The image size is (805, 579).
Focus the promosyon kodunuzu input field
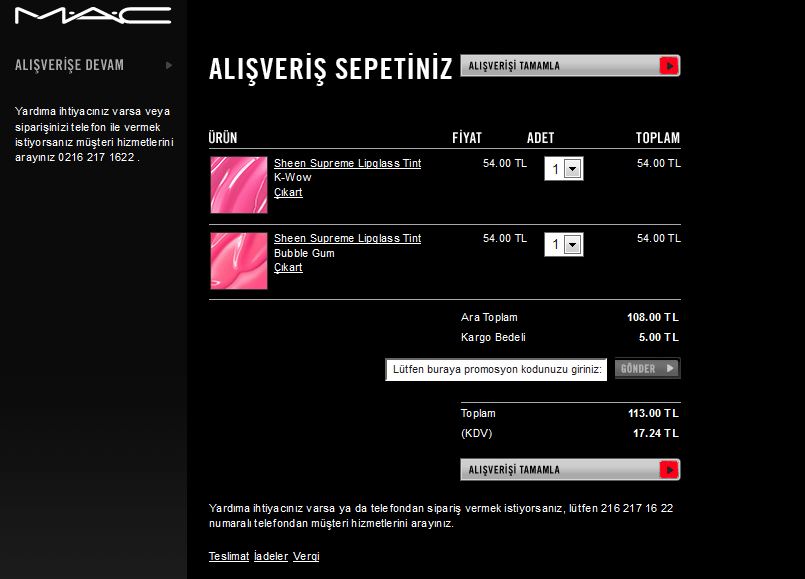496,370
